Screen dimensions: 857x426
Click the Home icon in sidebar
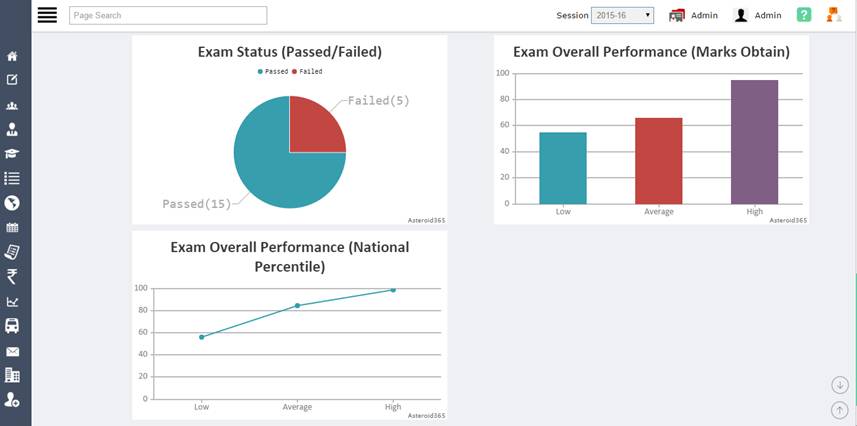(12, 56)
